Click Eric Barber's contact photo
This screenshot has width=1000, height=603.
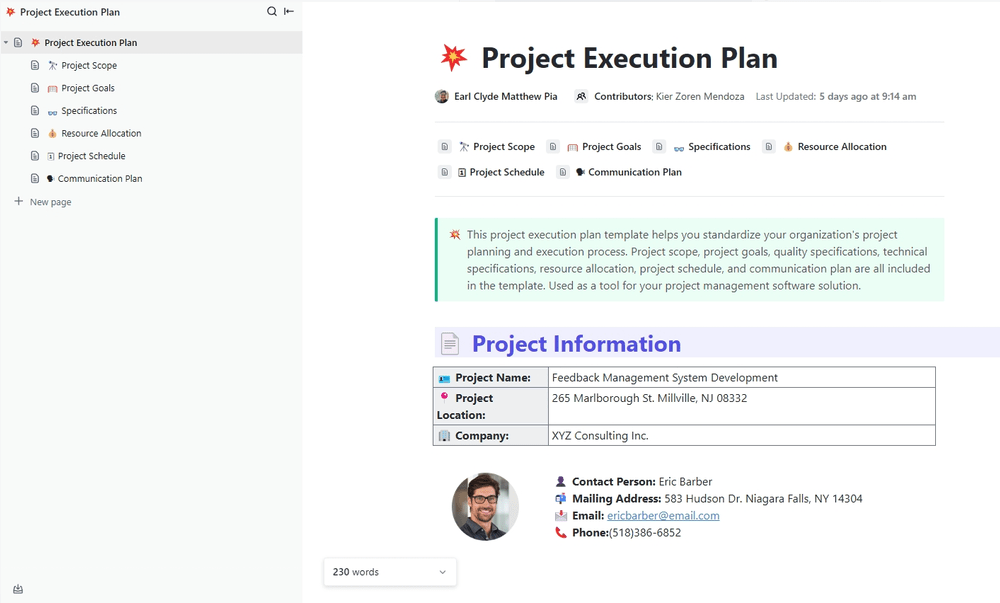[x=485, y=506]
